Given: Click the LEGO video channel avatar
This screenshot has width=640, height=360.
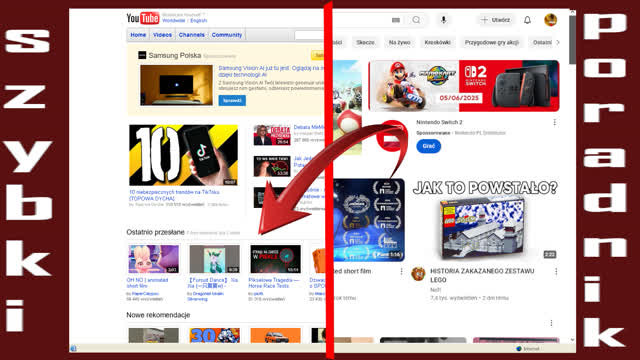Looking at the screenshot, I should (x=418, y=274).
